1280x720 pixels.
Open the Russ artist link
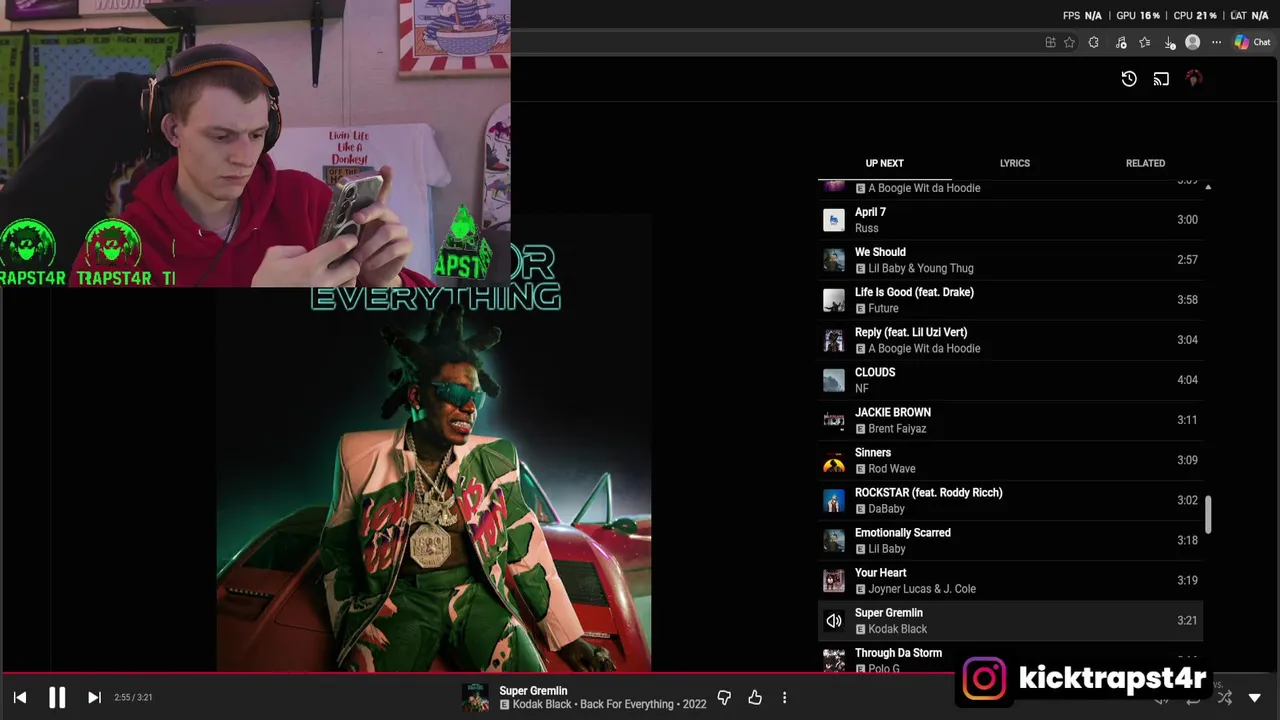click(x=866, y=228)
